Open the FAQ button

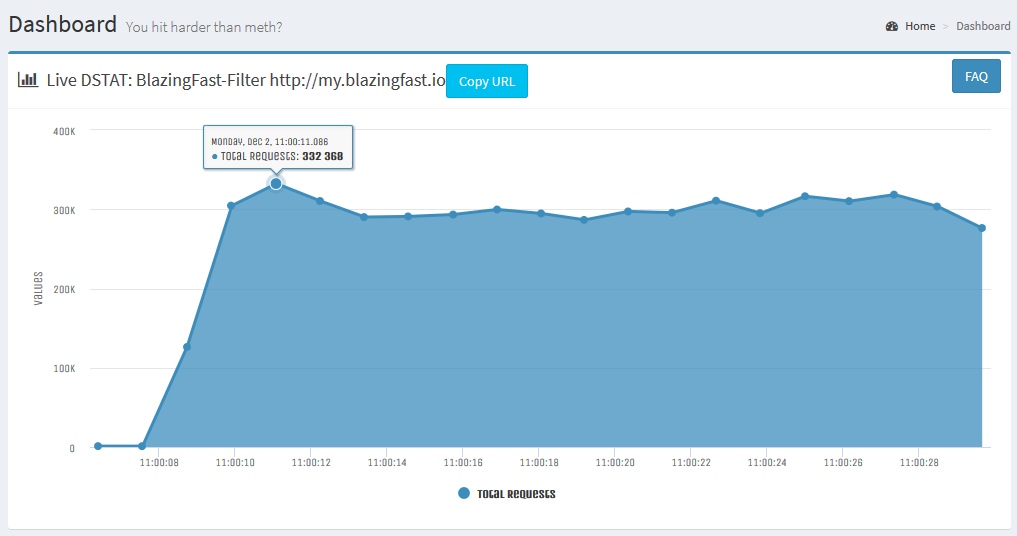pos(975,76)
